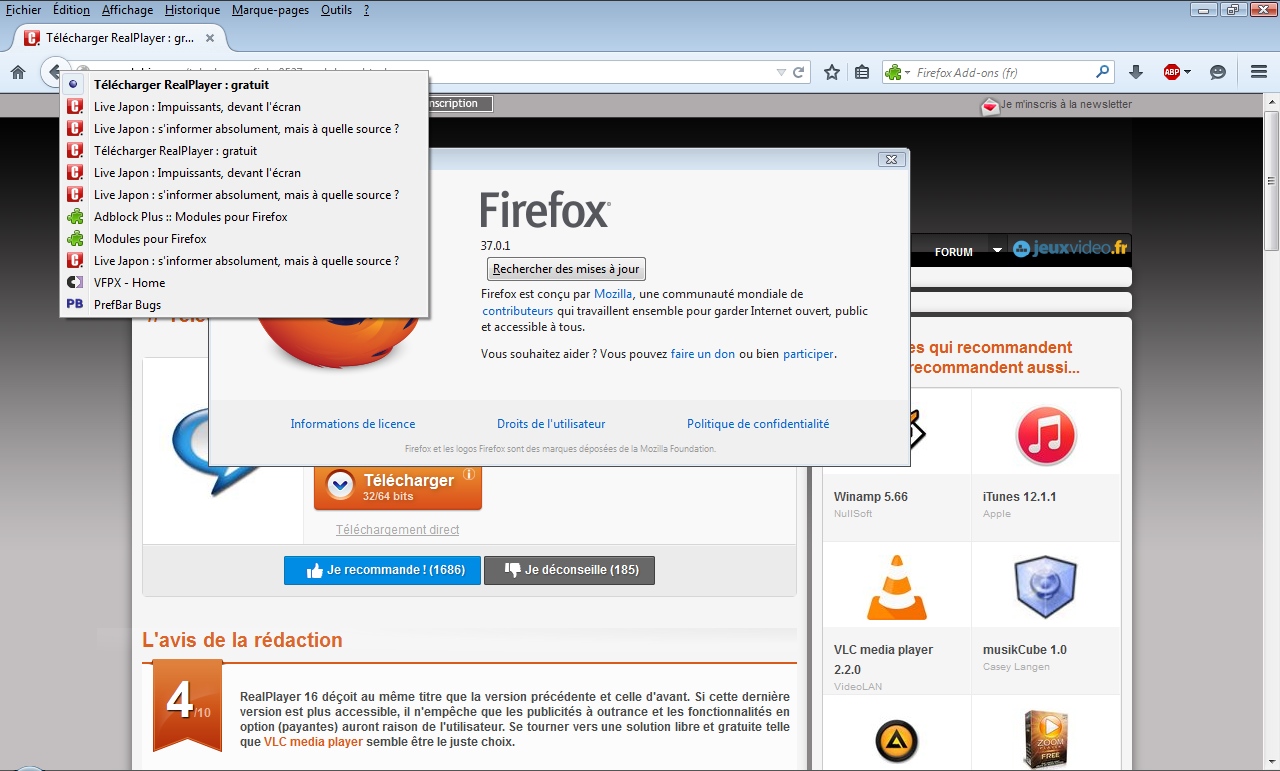Click the magnifier in the search field
1280x771 pixels.
pyautogui.click(x=1103, y=72)
